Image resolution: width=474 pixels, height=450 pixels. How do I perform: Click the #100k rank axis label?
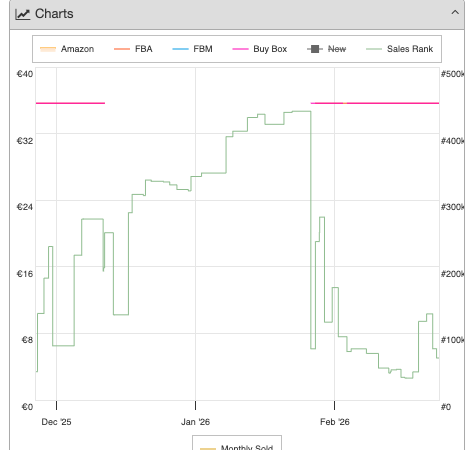click(x=452, y=340)
